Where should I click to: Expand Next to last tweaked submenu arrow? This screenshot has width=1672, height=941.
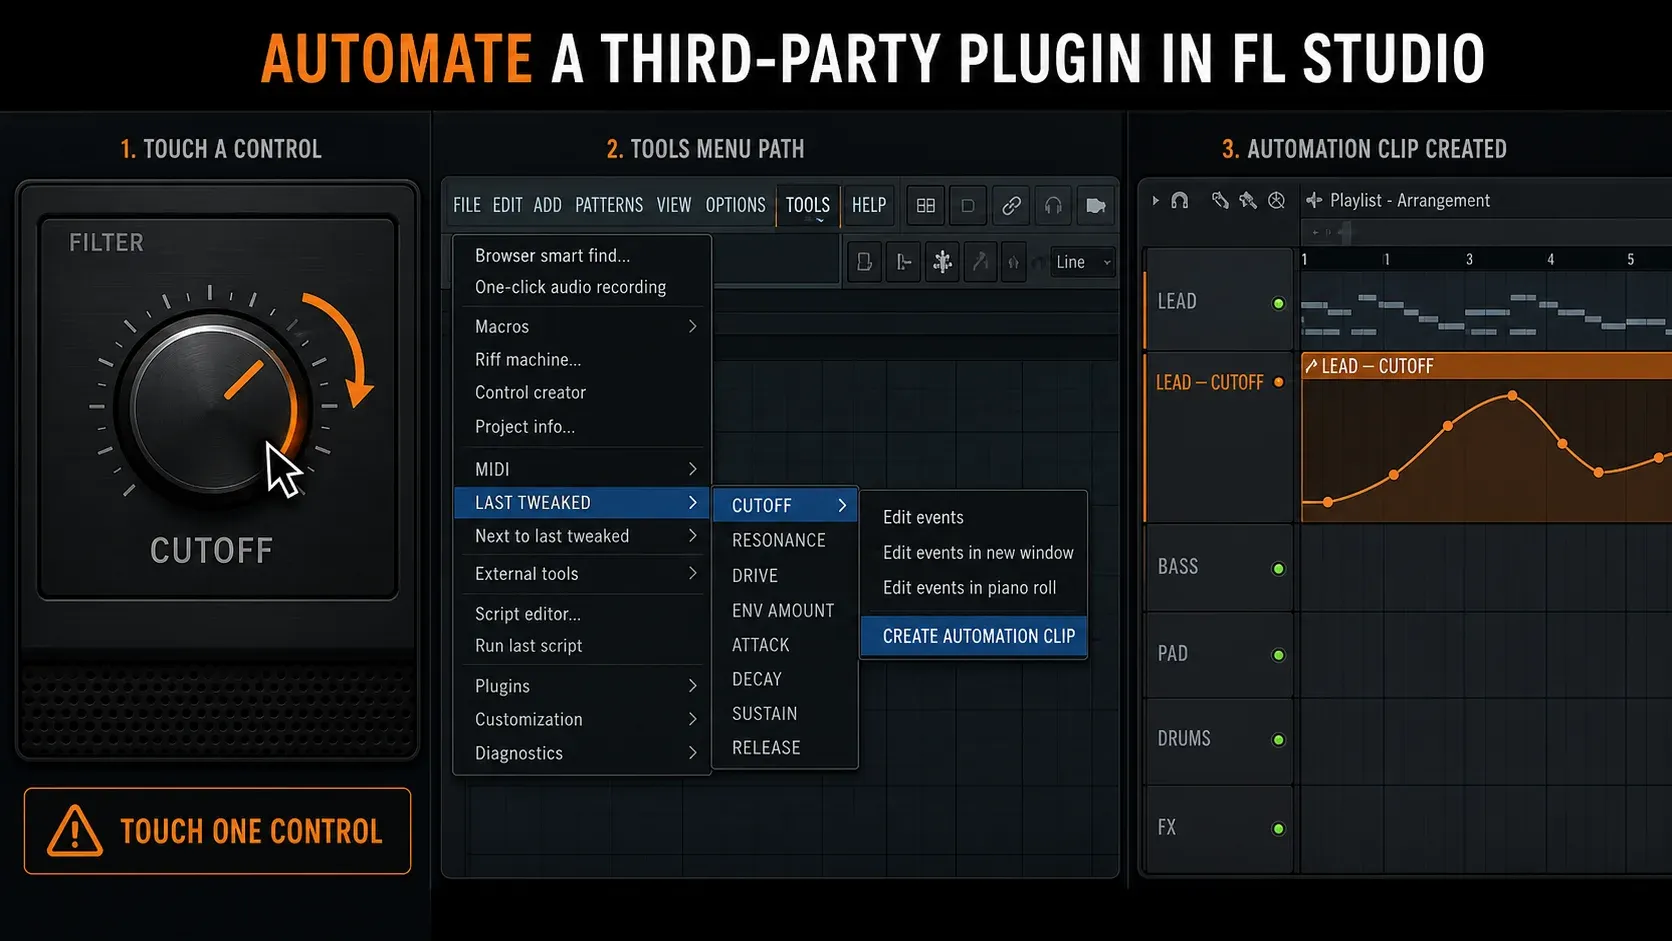click(x=692, y=536)
